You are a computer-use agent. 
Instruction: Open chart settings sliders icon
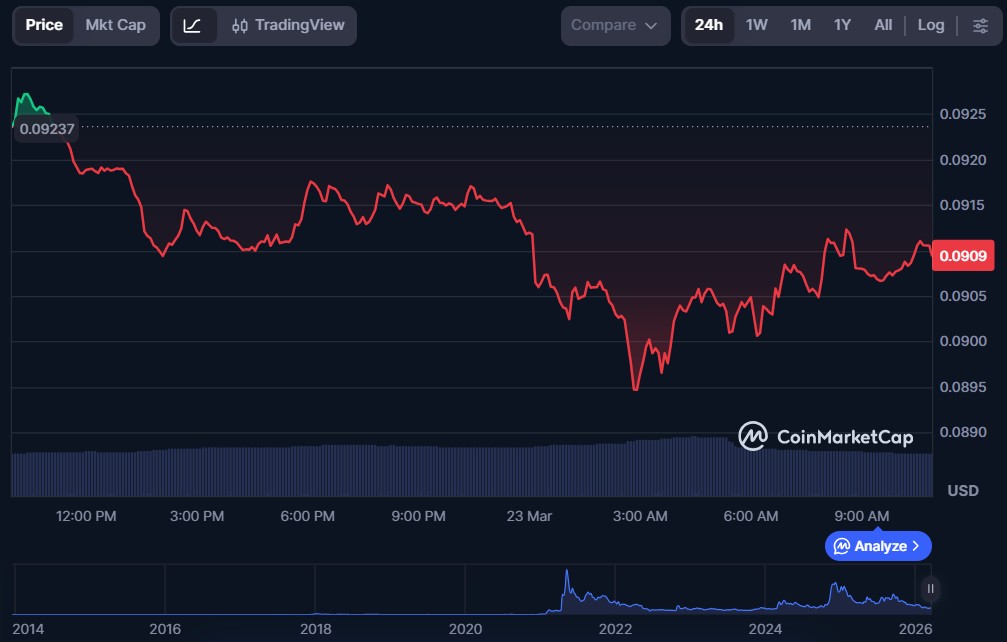pyautogui.click(x=979, y=25)
